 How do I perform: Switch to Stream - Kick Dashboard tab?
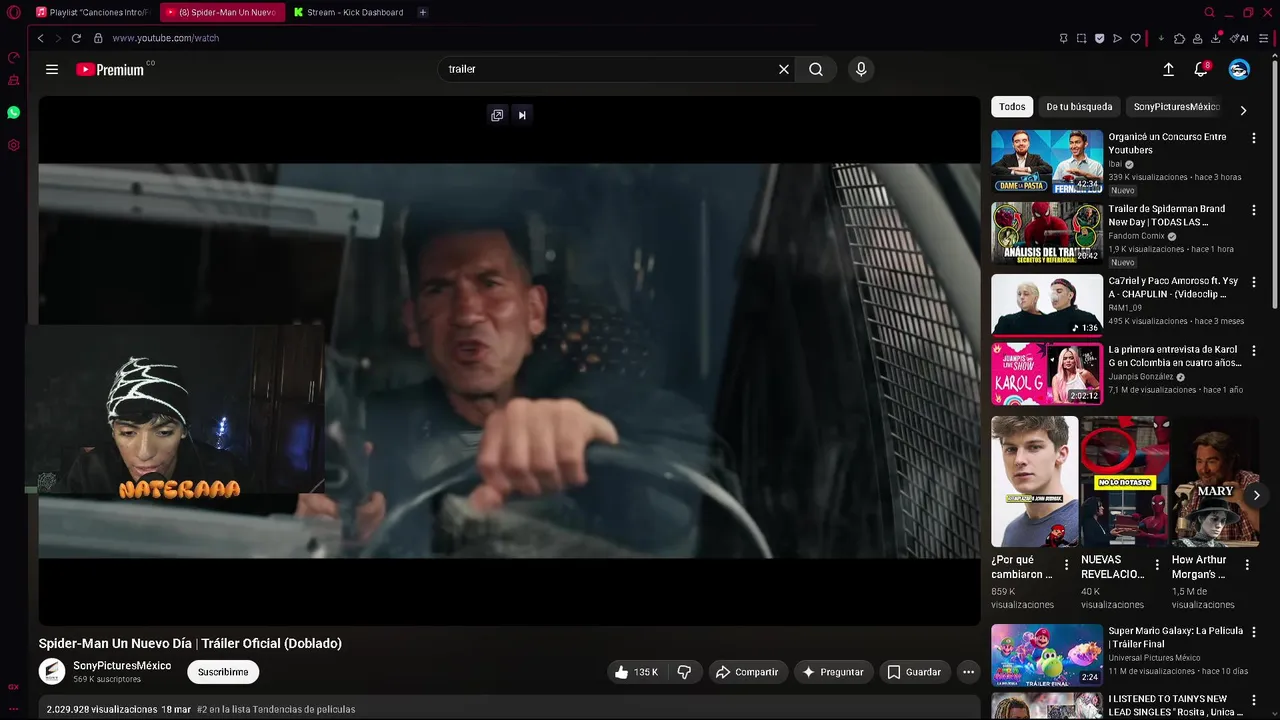tap(350, 12)
